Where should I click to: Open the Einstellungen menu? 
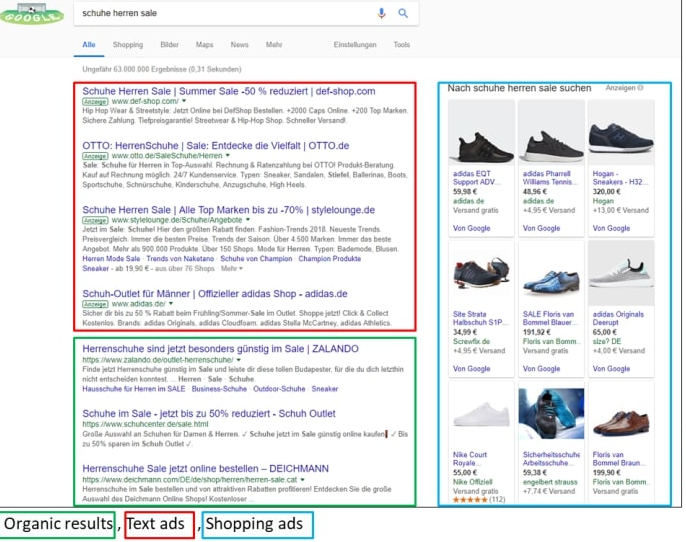pos(355,45)
